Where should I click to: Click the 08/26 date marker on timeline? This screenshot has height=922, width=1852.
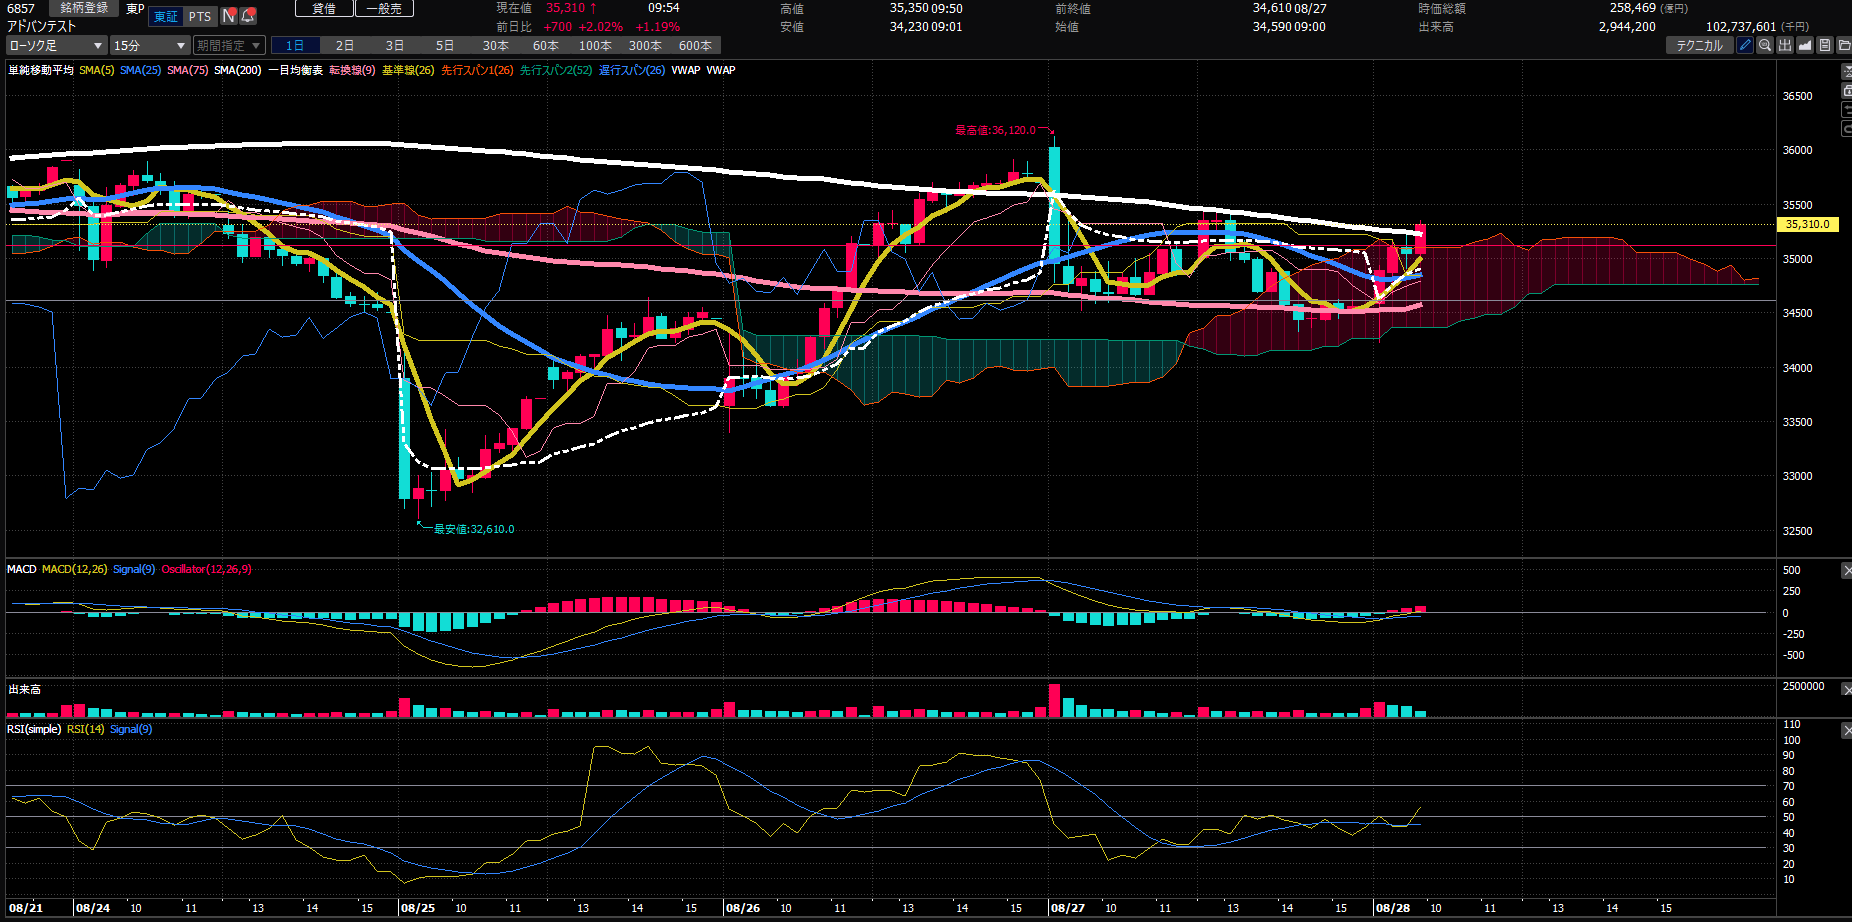click(x=743, y=908)
